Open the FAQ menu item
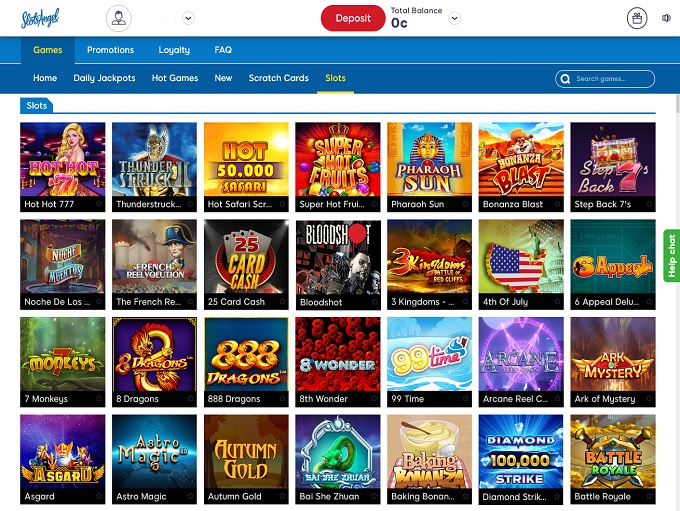 click(x=223, y=50)
